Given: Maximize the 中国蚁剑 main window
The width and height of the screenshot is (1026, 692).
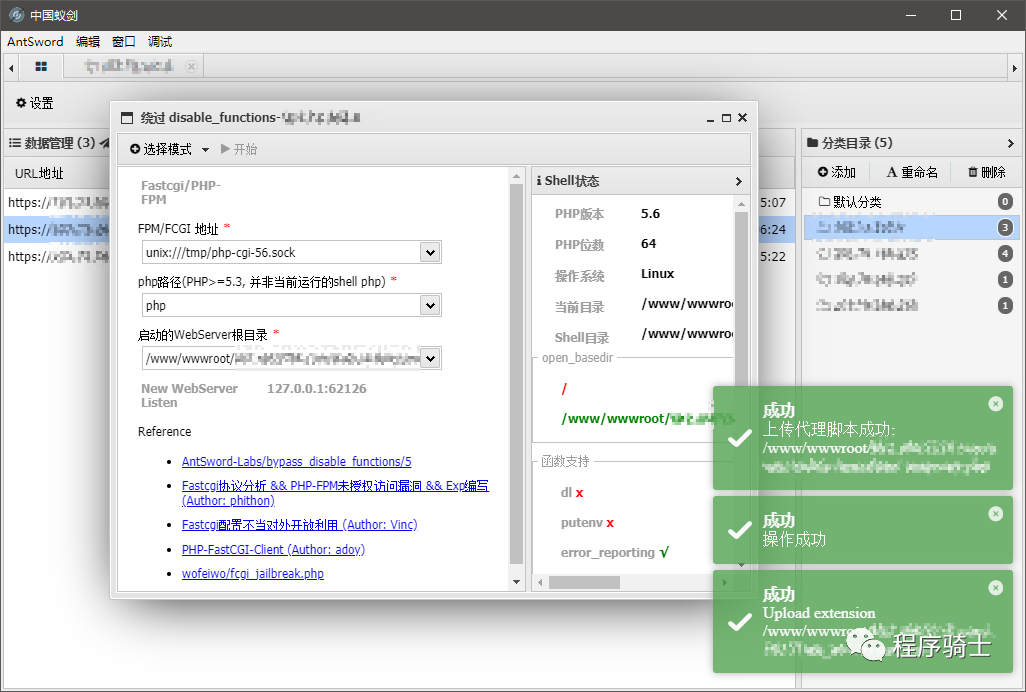Looking at the screenshot, I should 956,15.
